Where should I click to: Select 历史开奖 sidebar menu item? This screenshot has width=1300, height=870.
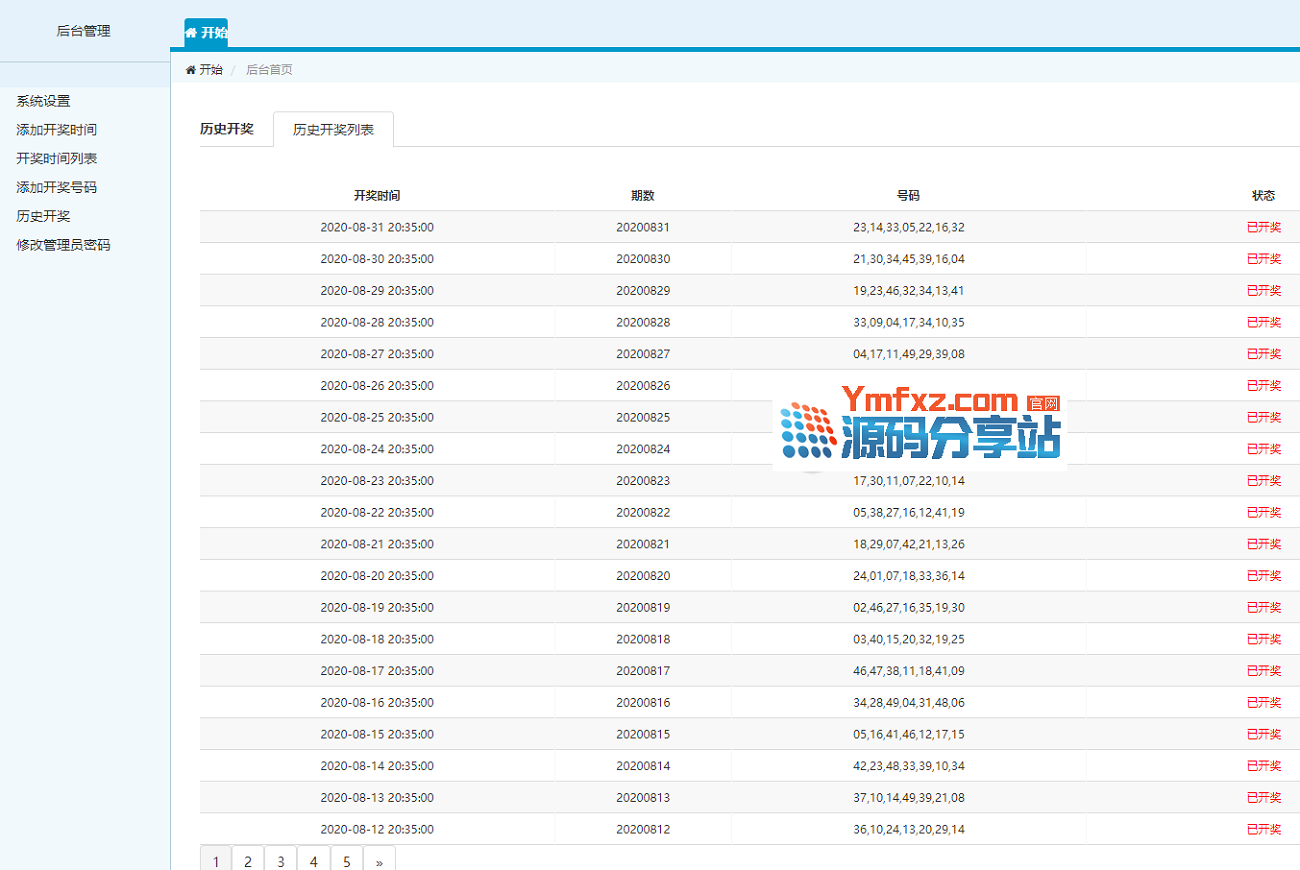tap(43, 216)
